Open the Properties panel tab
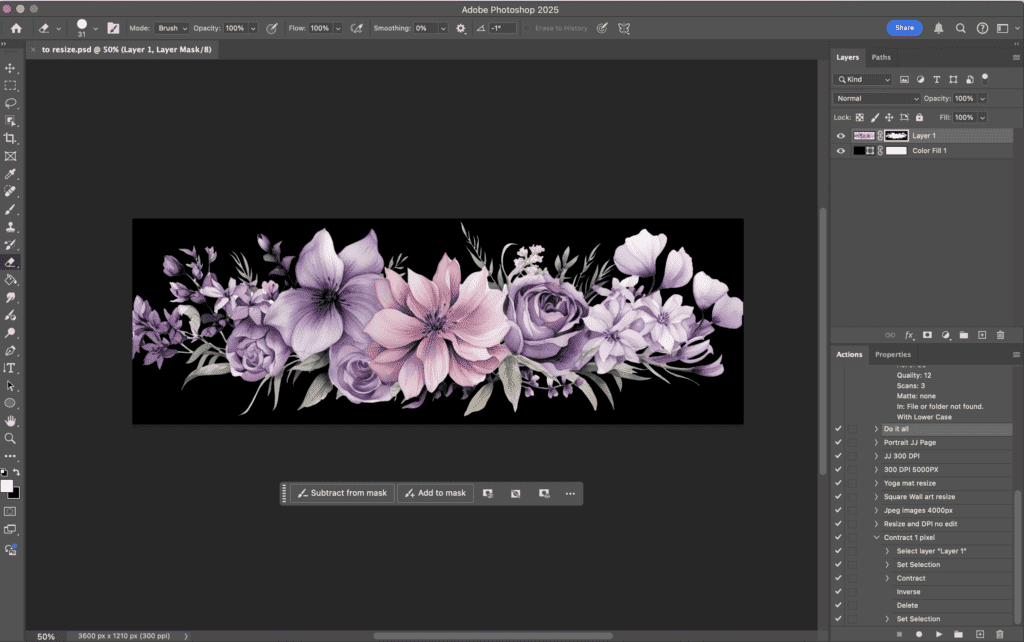The image size is (1024, 642). [892, 354]
